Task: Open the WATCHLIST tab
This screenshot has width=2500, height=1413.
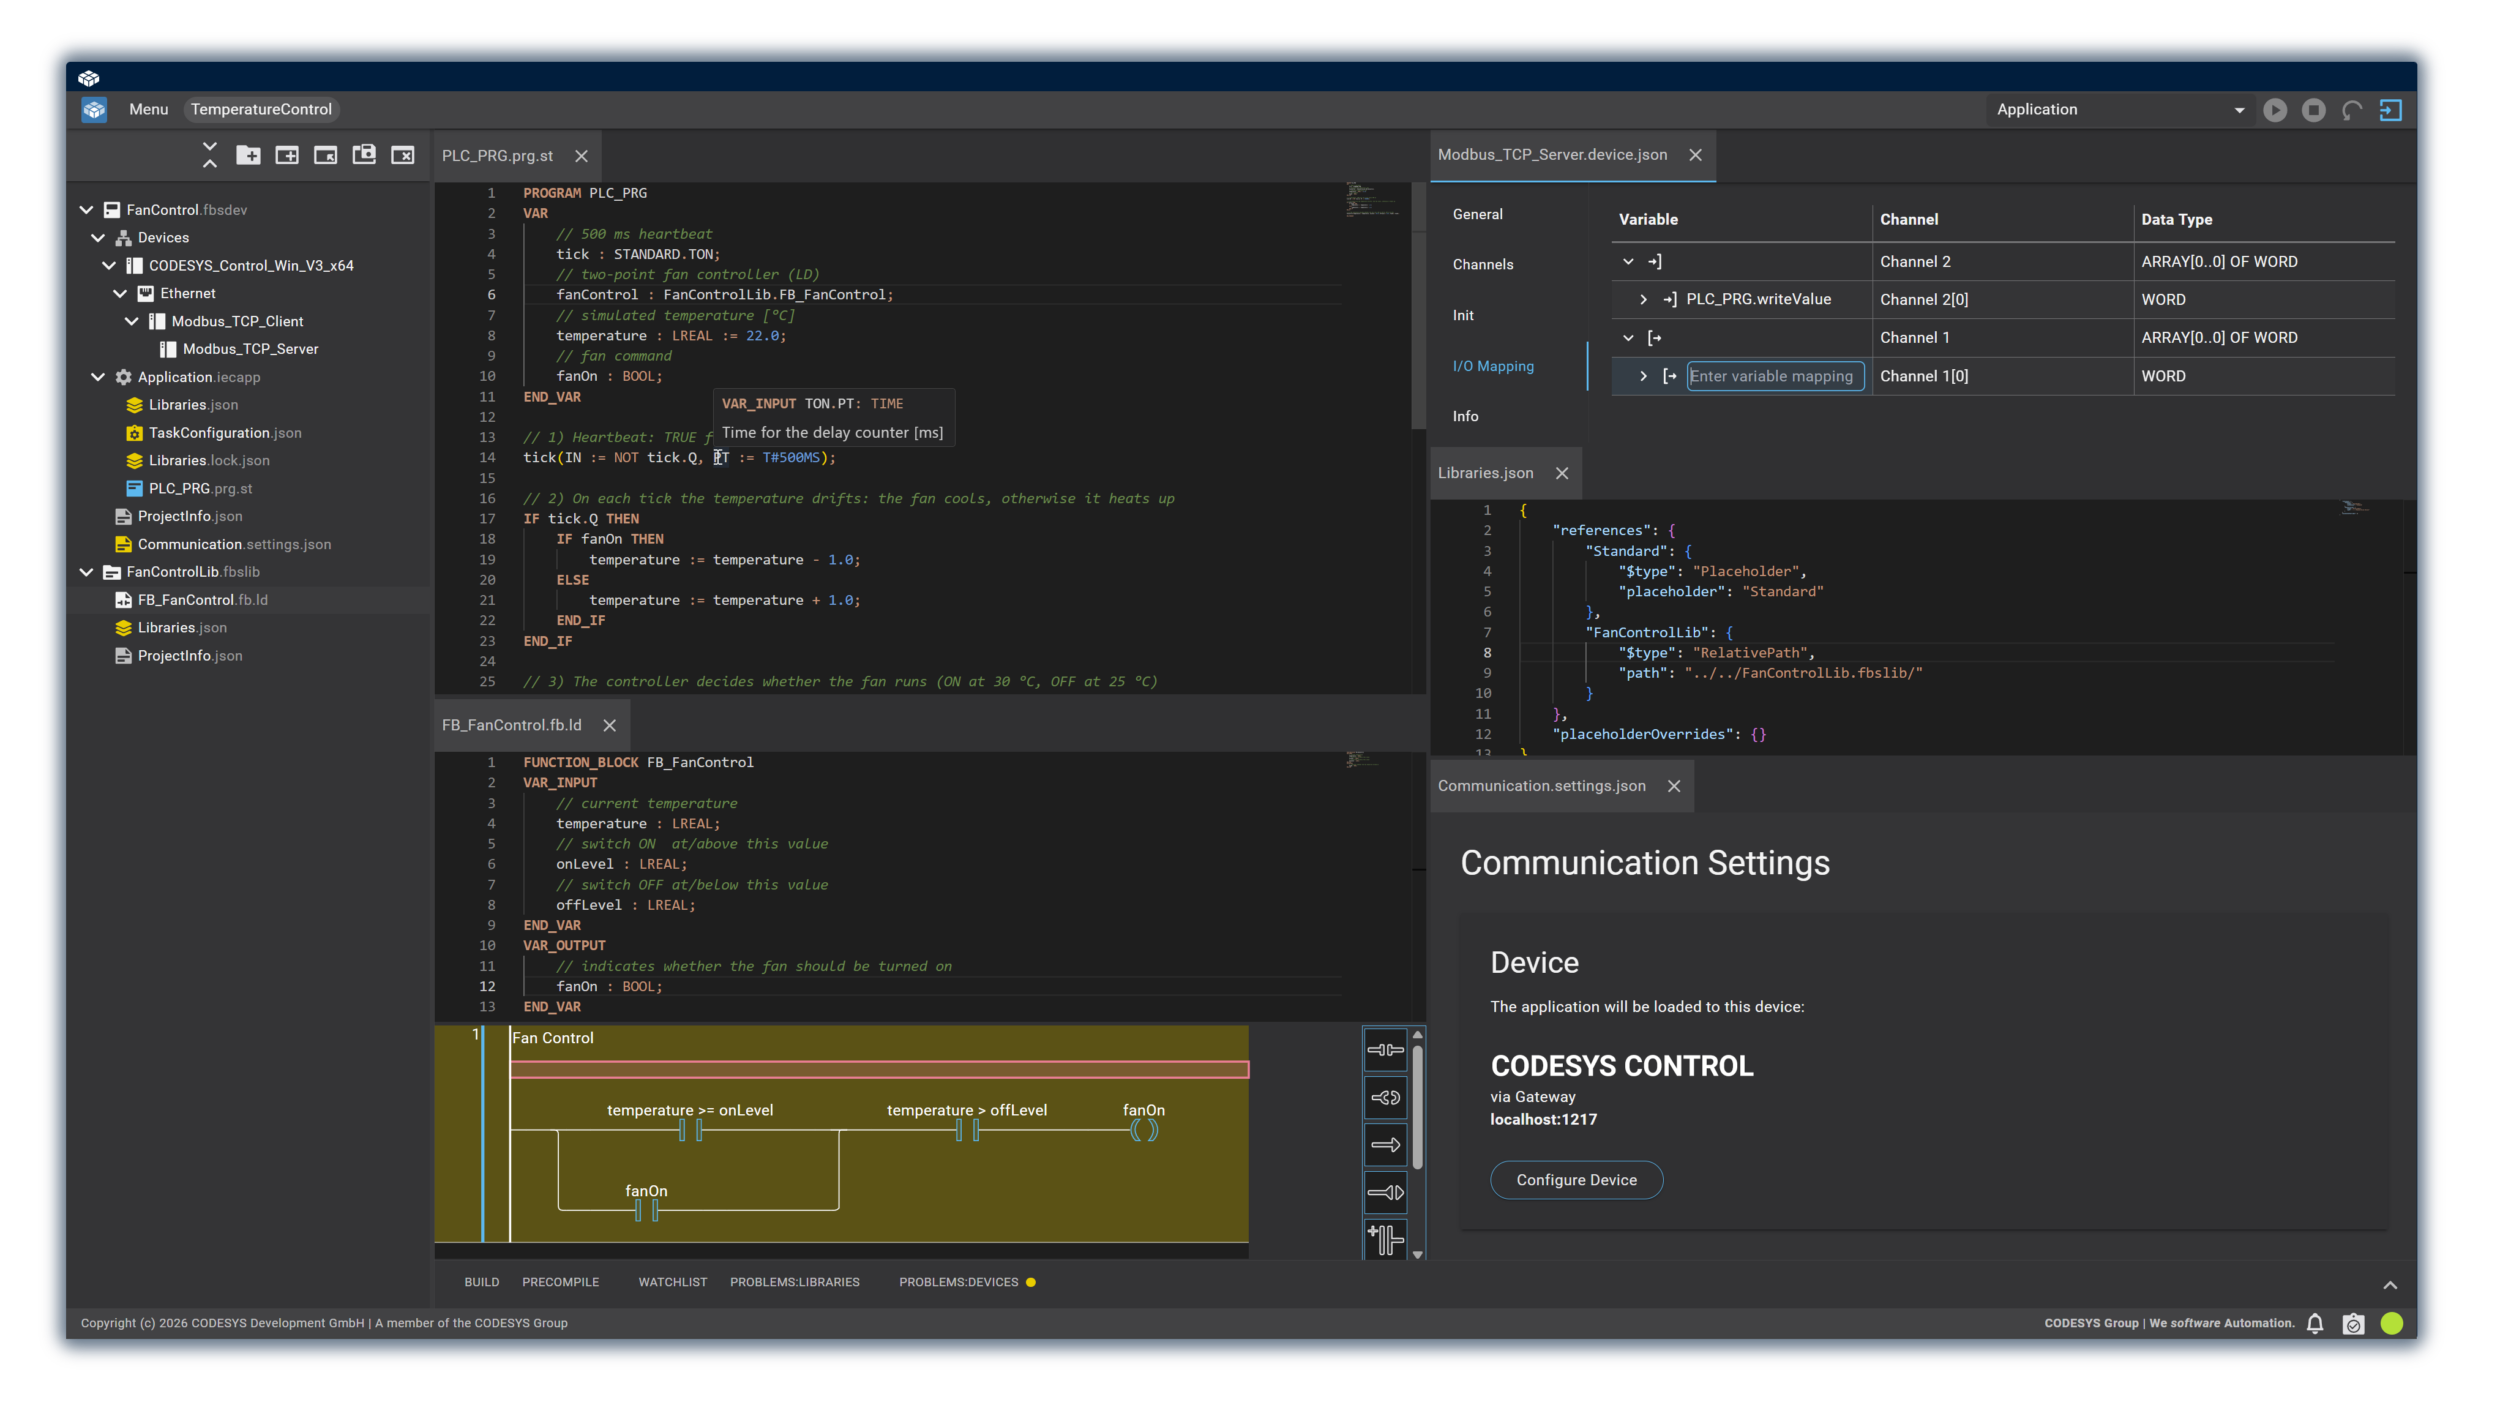Action: [673, 1283]
